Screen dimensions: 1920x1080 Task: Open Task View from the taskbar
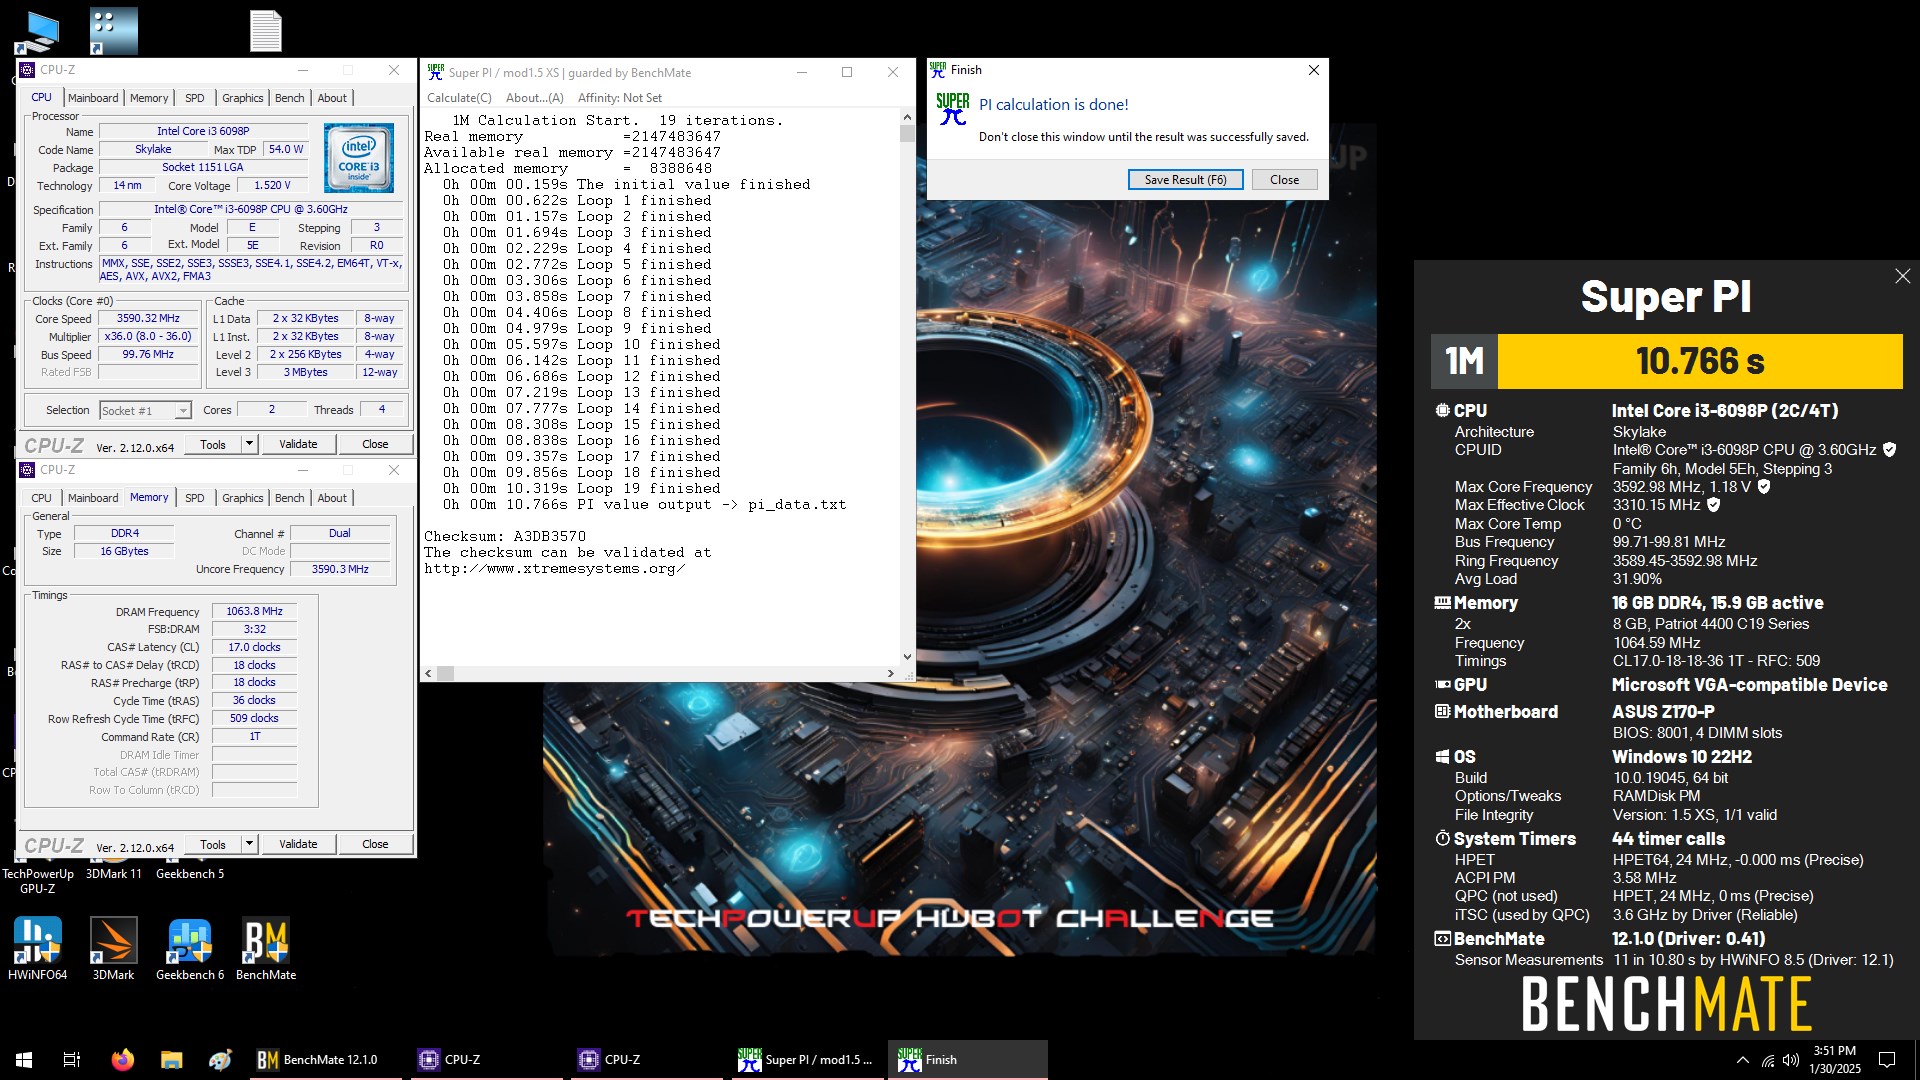click(72, 1059)
